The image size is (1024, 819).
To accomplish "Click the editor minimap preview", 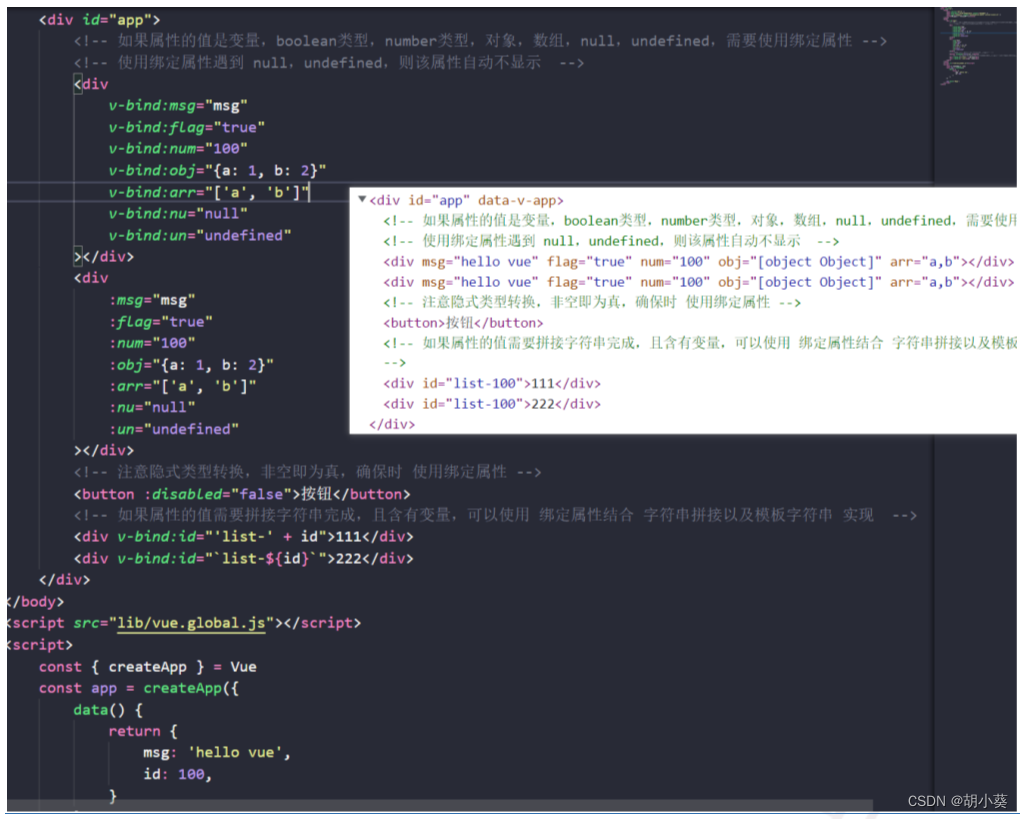I will (x=976, y=46).
